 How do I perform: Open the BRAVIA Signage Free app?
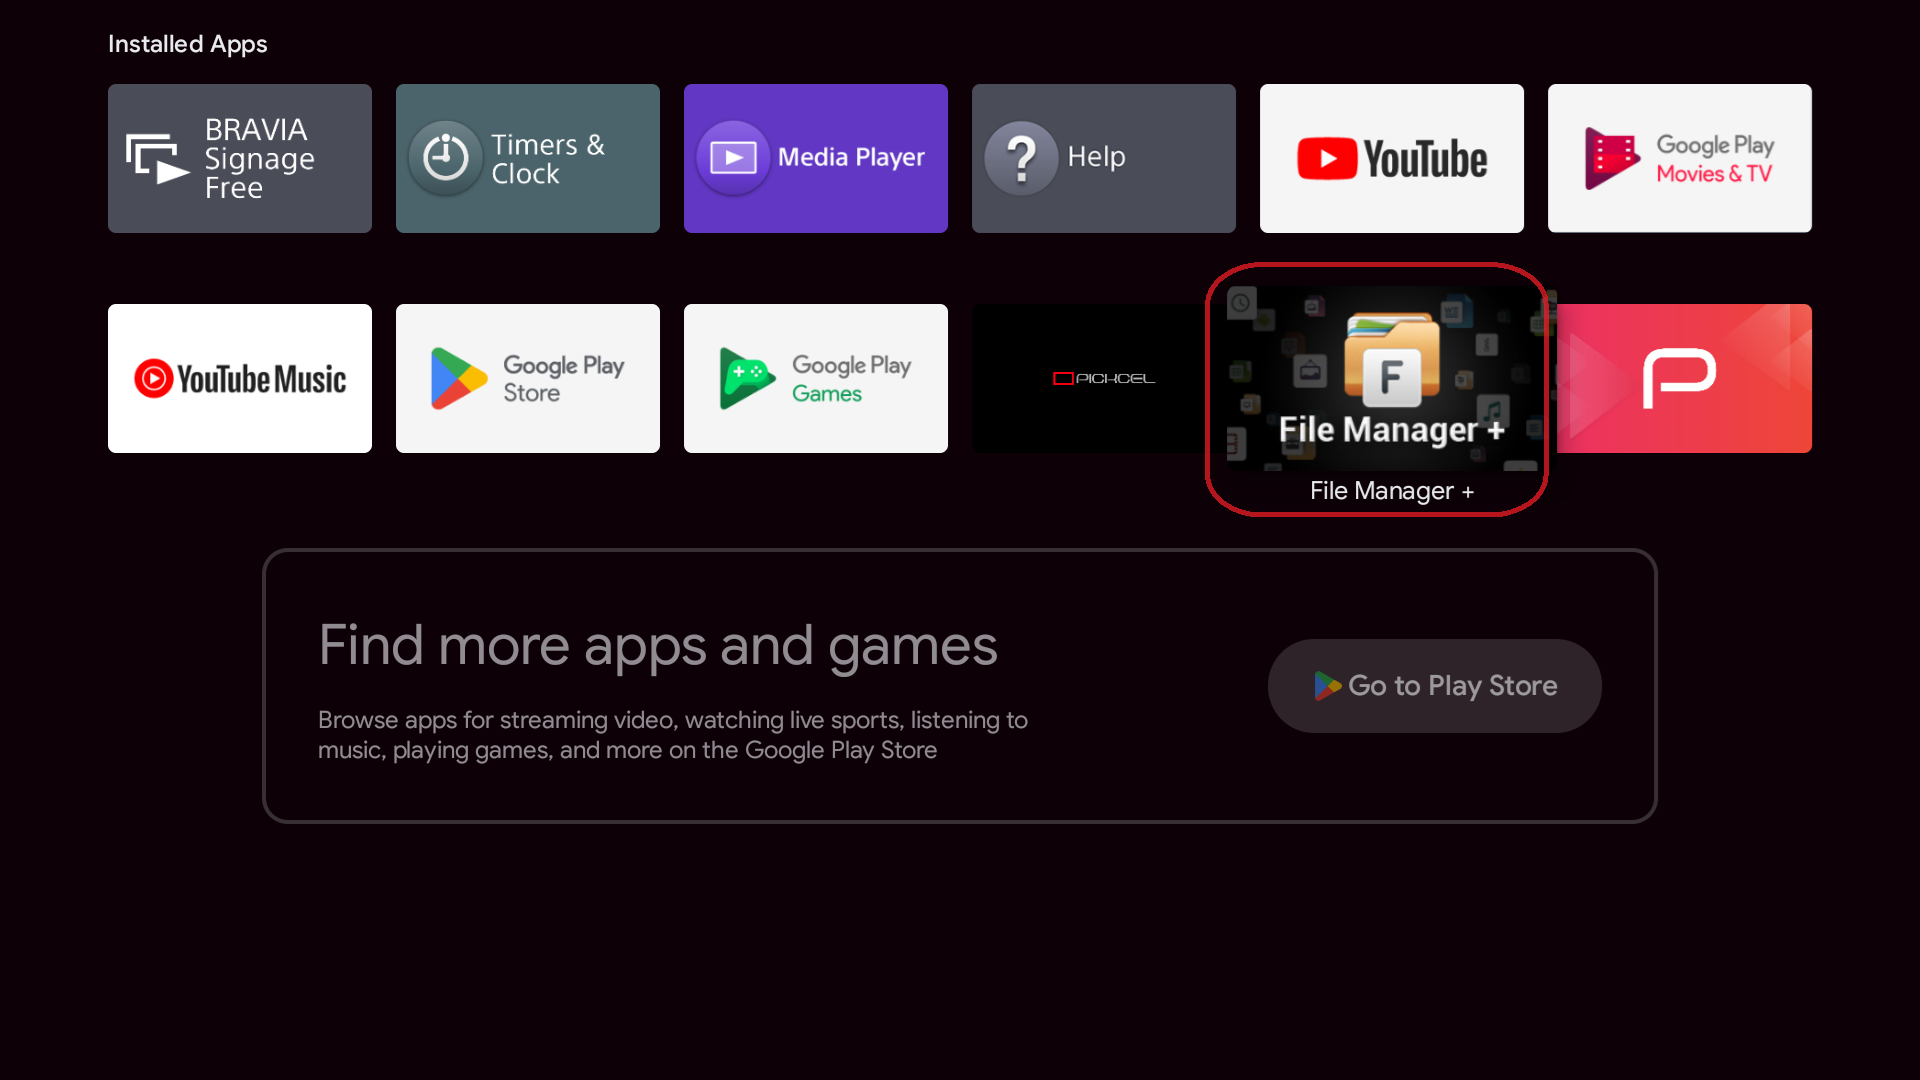coord(239,158)
